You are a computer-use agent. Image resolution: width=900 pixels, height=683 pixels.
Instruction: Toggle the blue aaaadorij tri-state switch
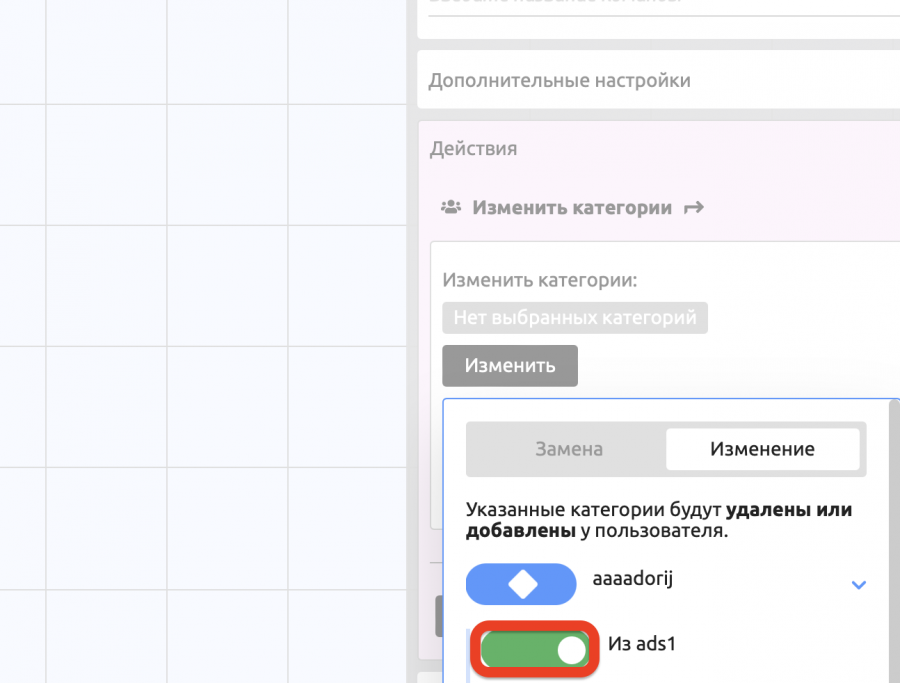[x=521, y=584]
